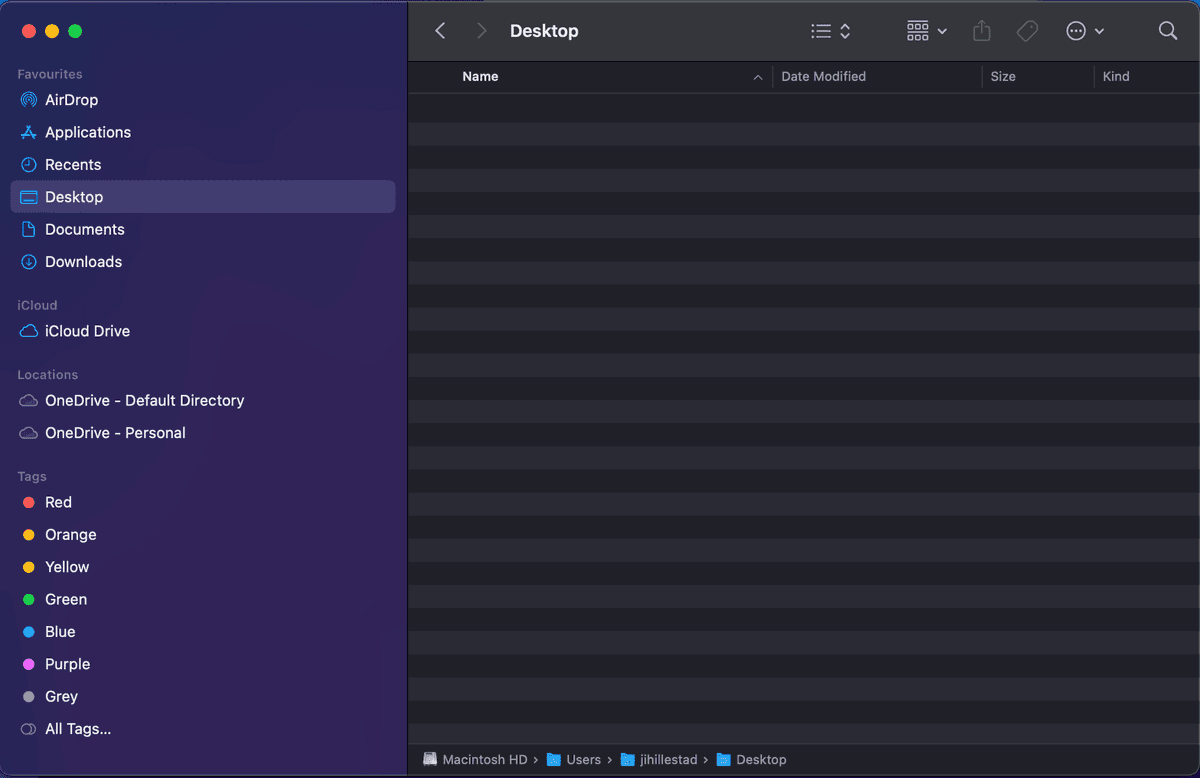Jump to Macintosh HD in path bar
The image size is (1200, 778).
pyautogui.click(x=484, y=760)
